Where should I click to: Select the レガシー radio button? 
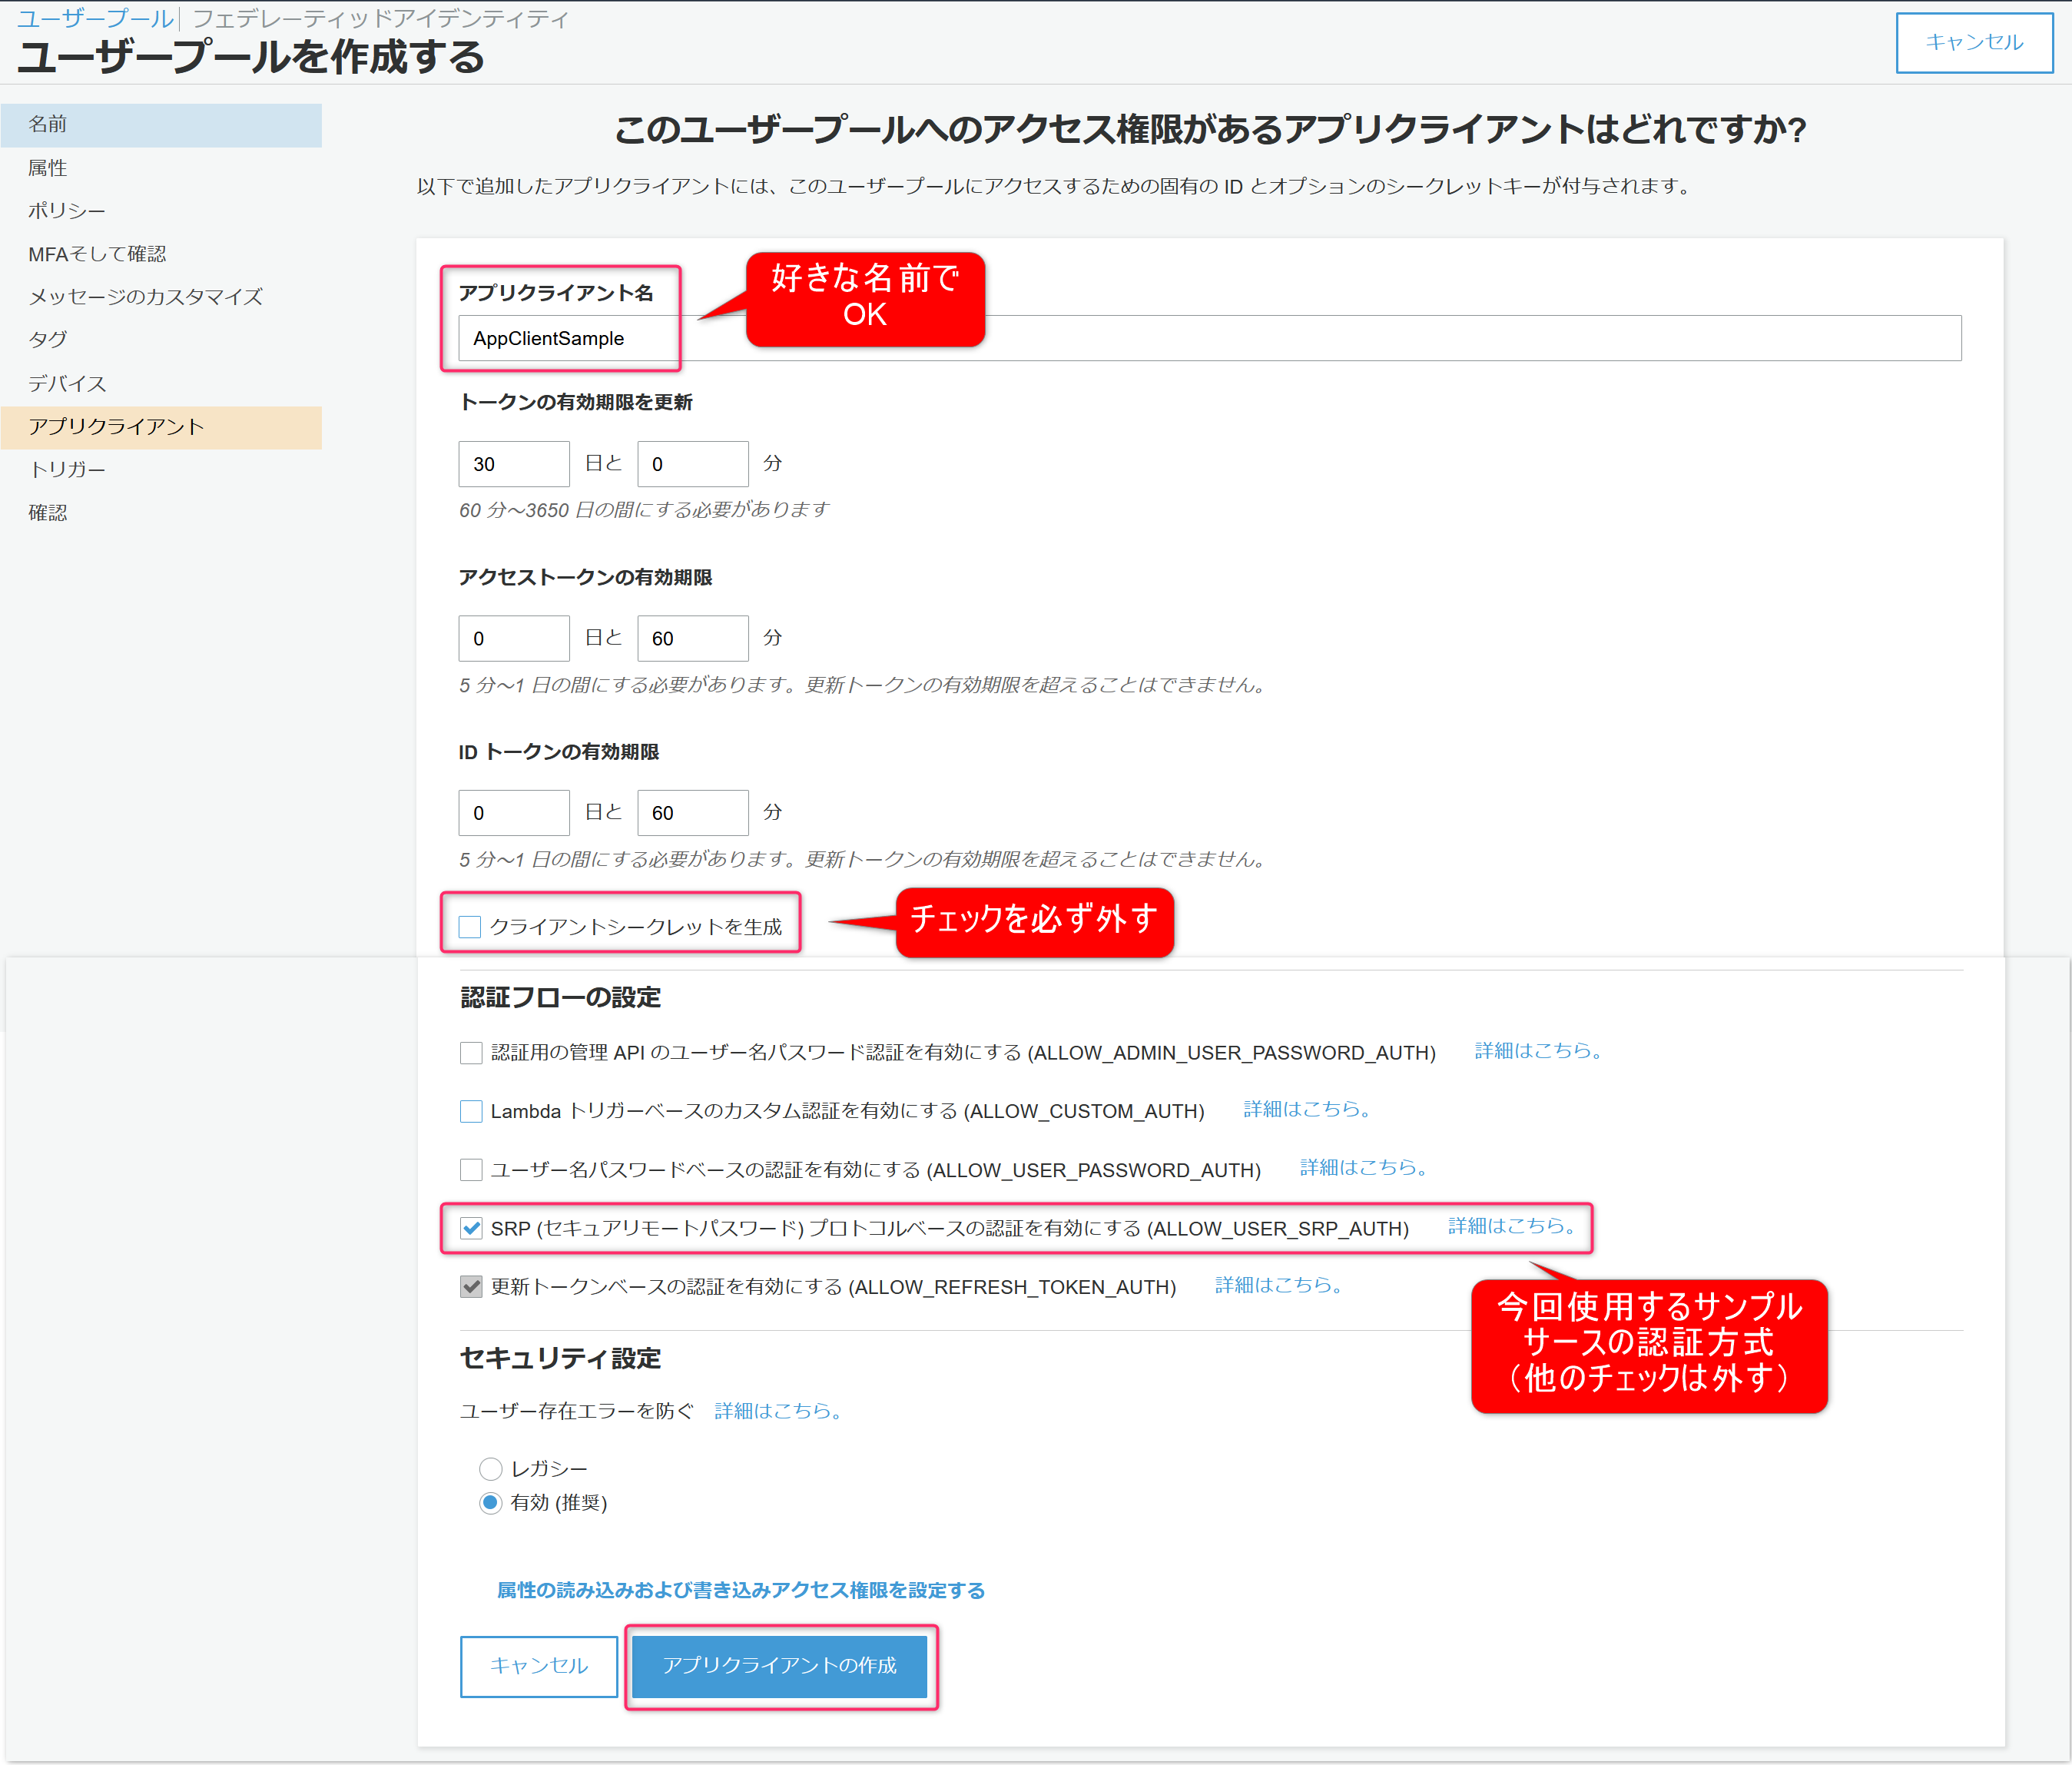[490, 1468]
